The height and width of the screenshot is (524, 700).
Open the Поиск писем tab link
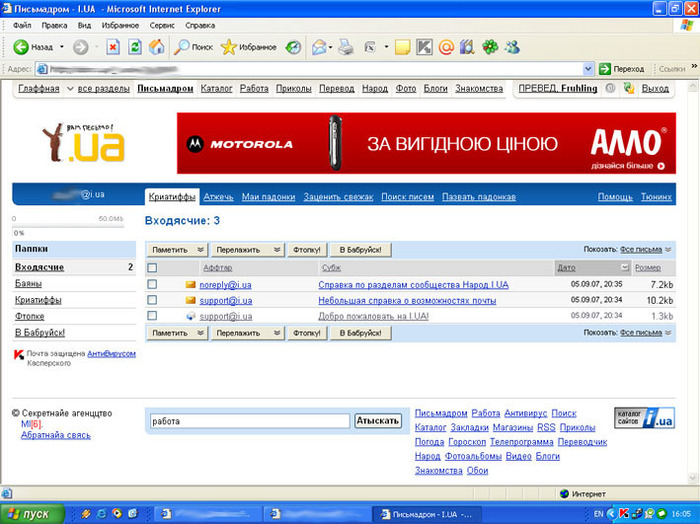(408, 197)
